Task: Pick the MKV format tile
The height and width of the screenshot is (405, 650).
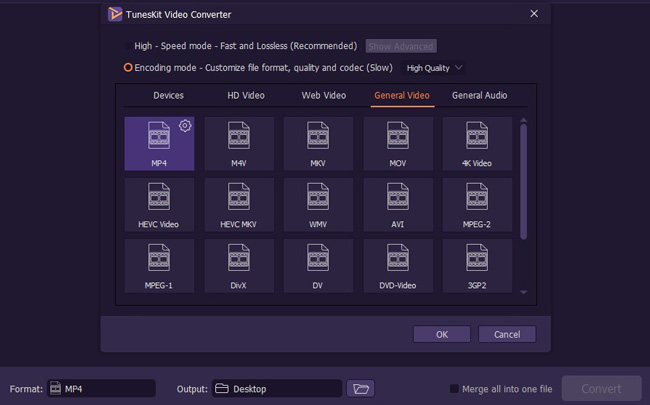Action: click(318, 143)
